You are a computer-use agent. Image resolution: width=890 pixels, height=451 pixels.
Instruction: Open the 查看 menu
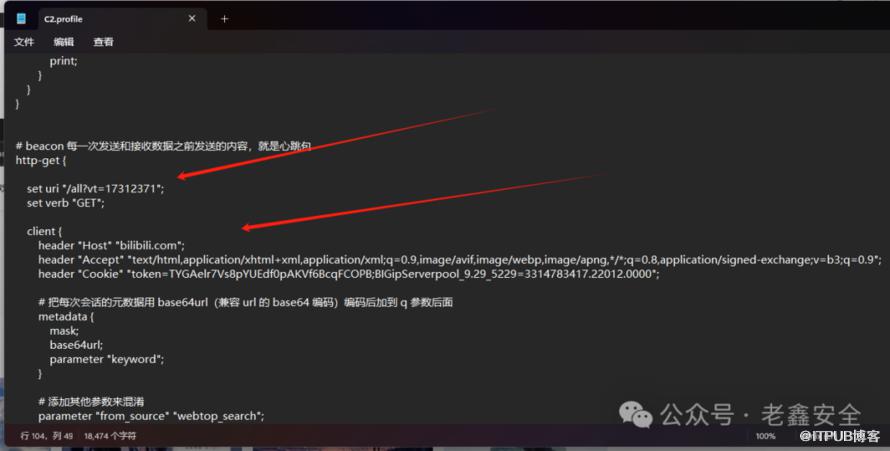coord(103,42)
